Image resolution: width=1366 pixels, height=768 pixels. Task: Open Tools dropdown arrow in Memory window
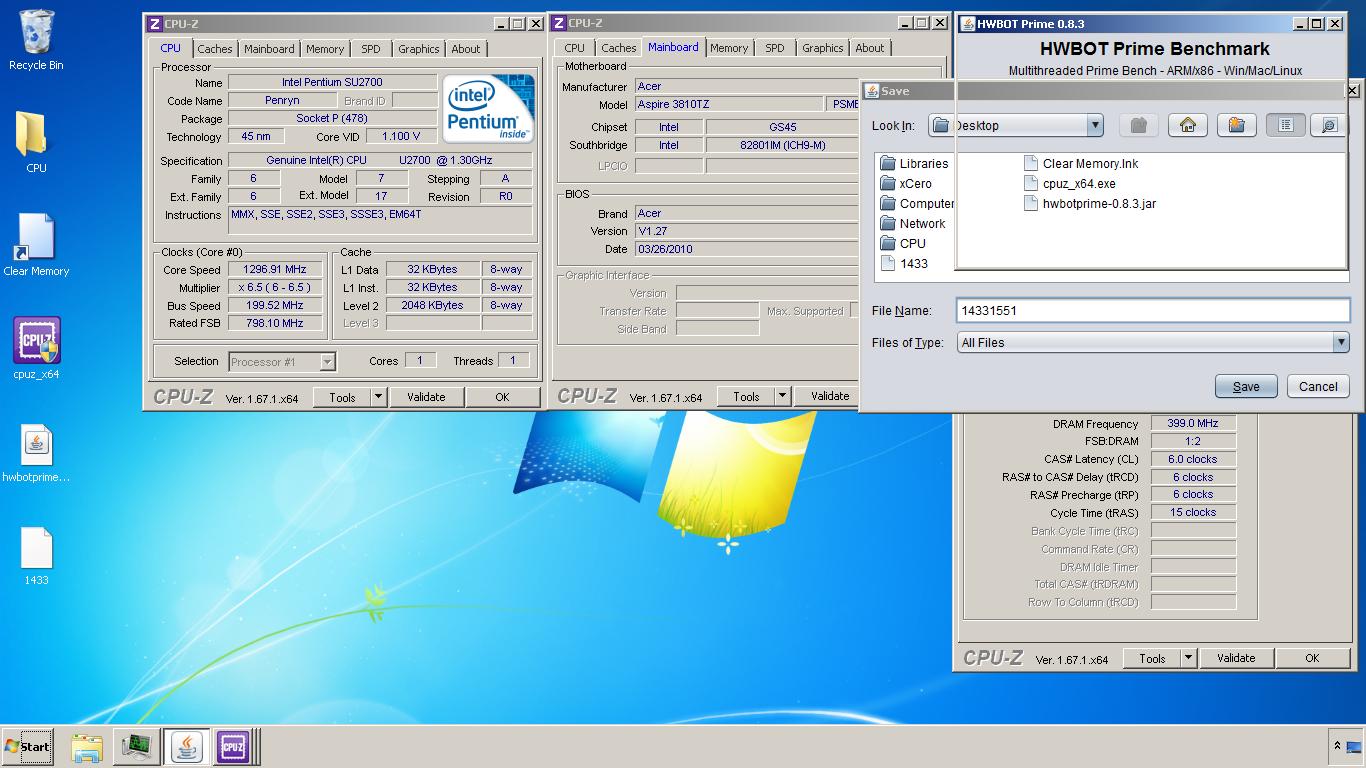tap(1188, 658)
